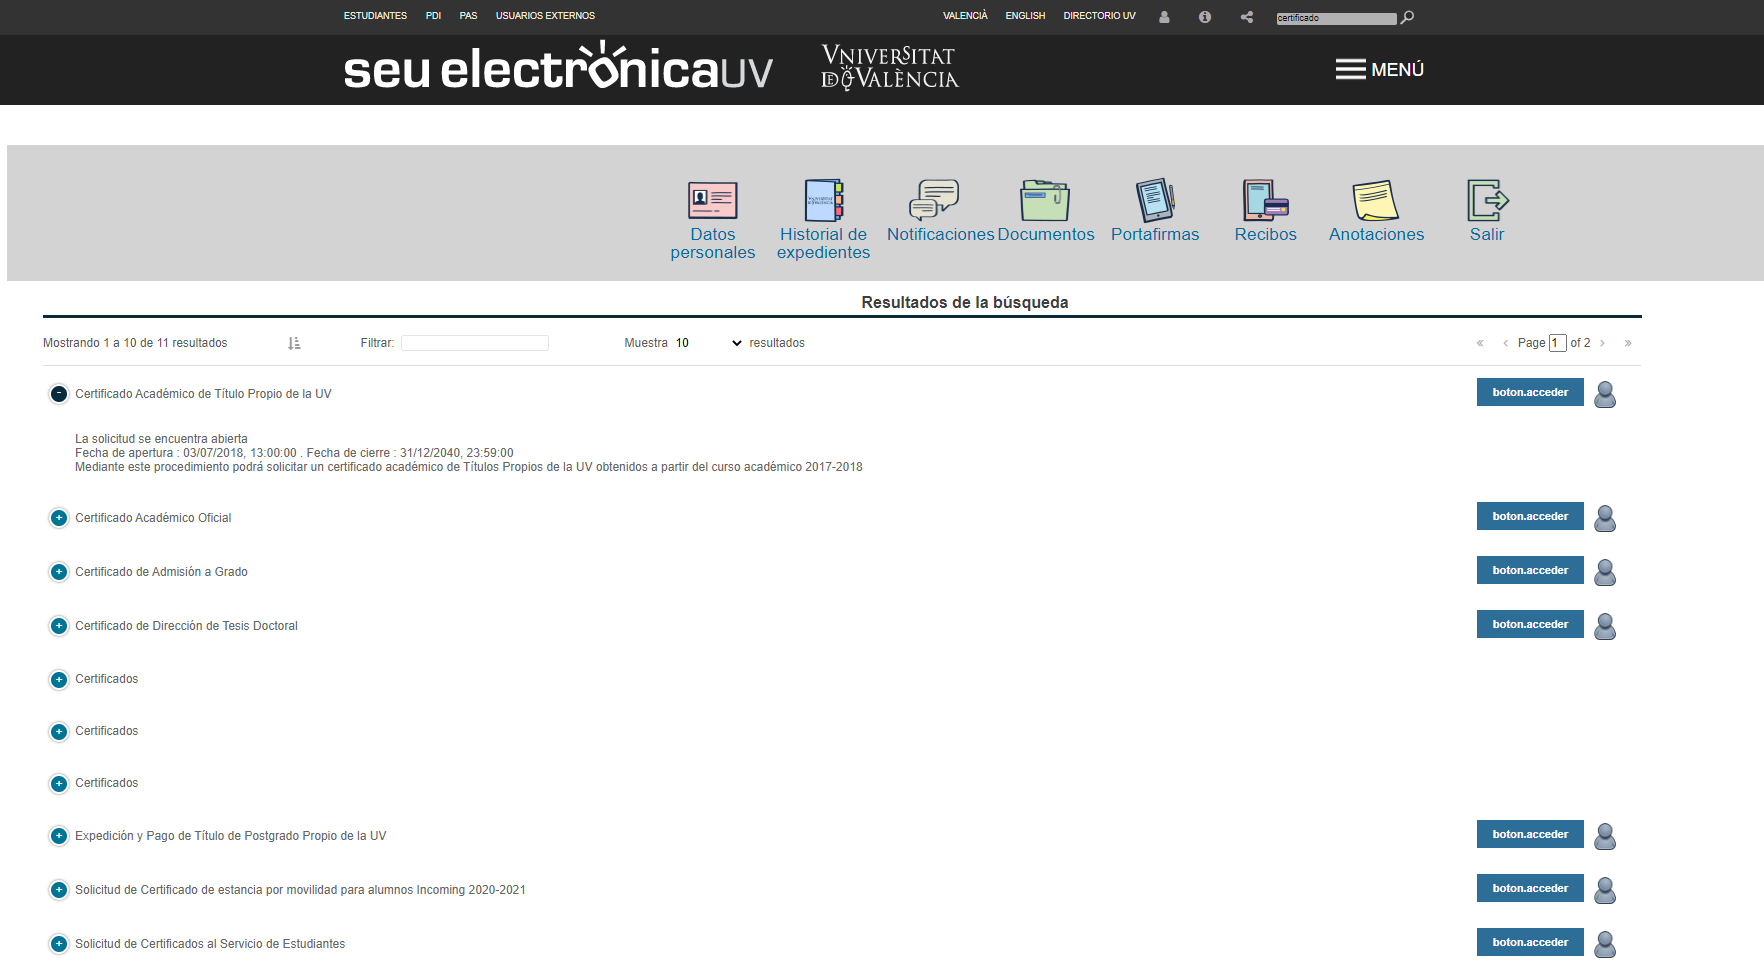
Task: Open the Muestra results count dropdown
Action: coord(708,343)
